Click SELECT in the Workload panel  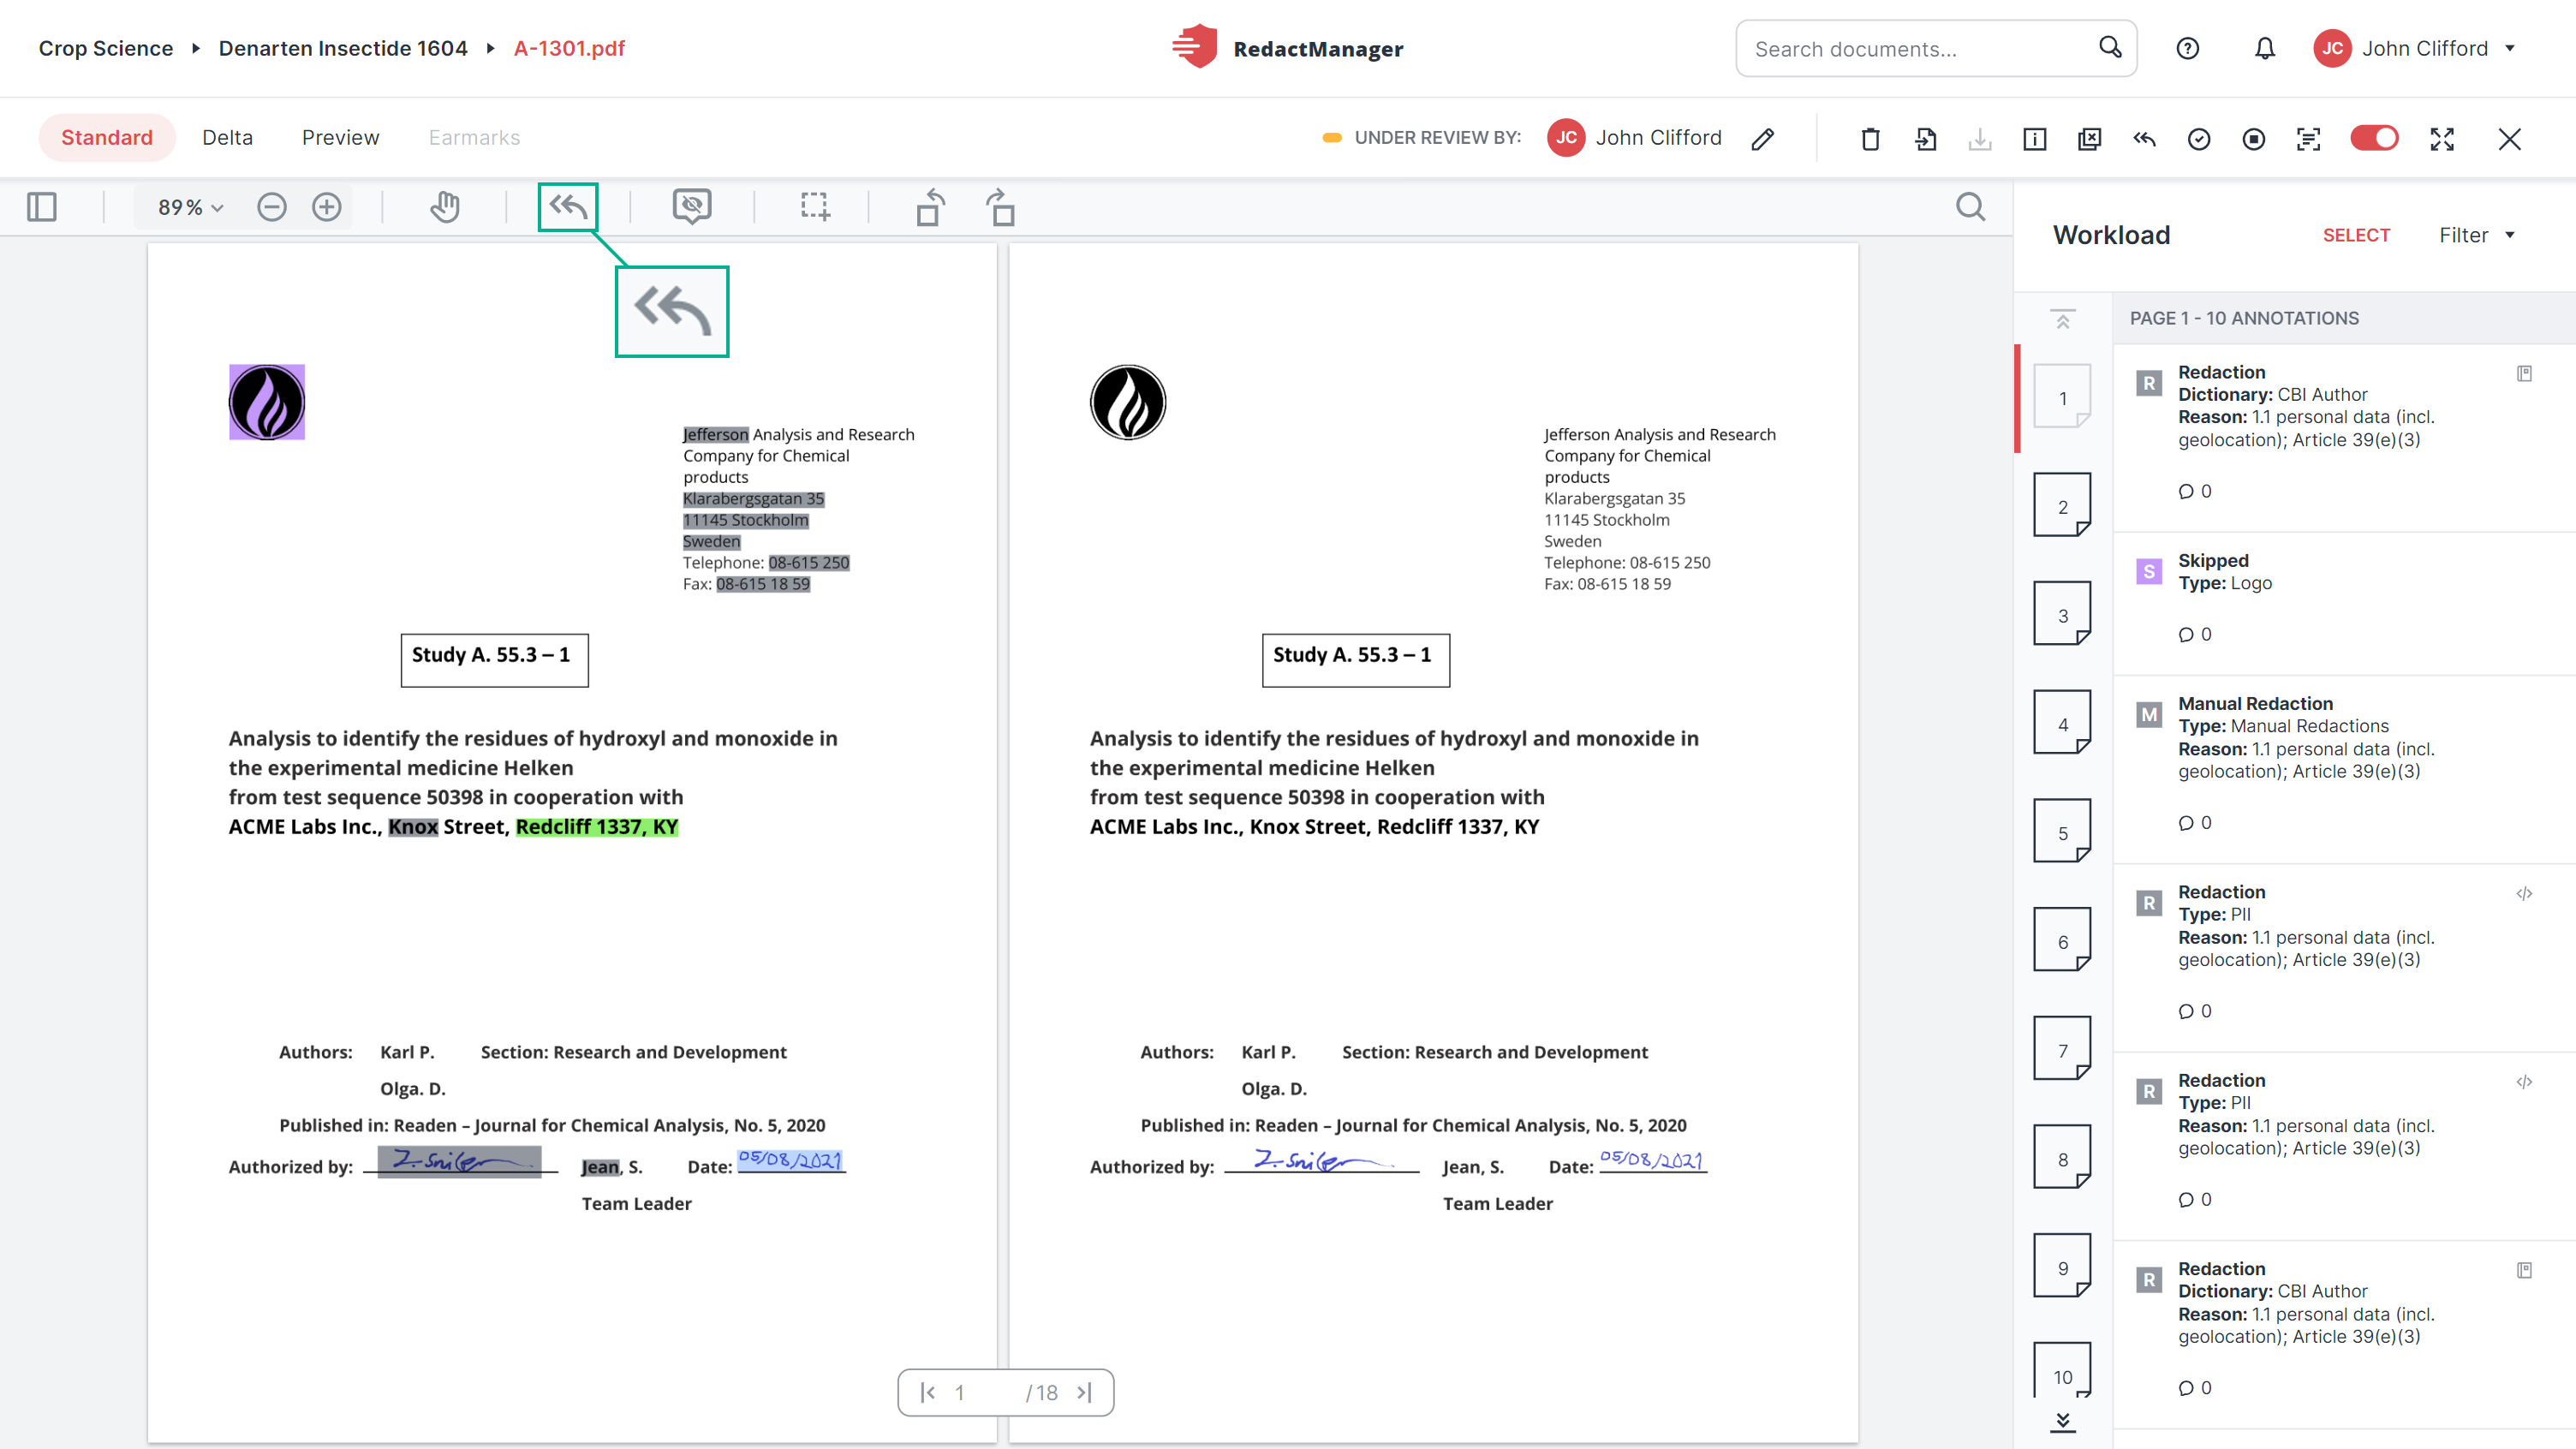[2356, 235]
